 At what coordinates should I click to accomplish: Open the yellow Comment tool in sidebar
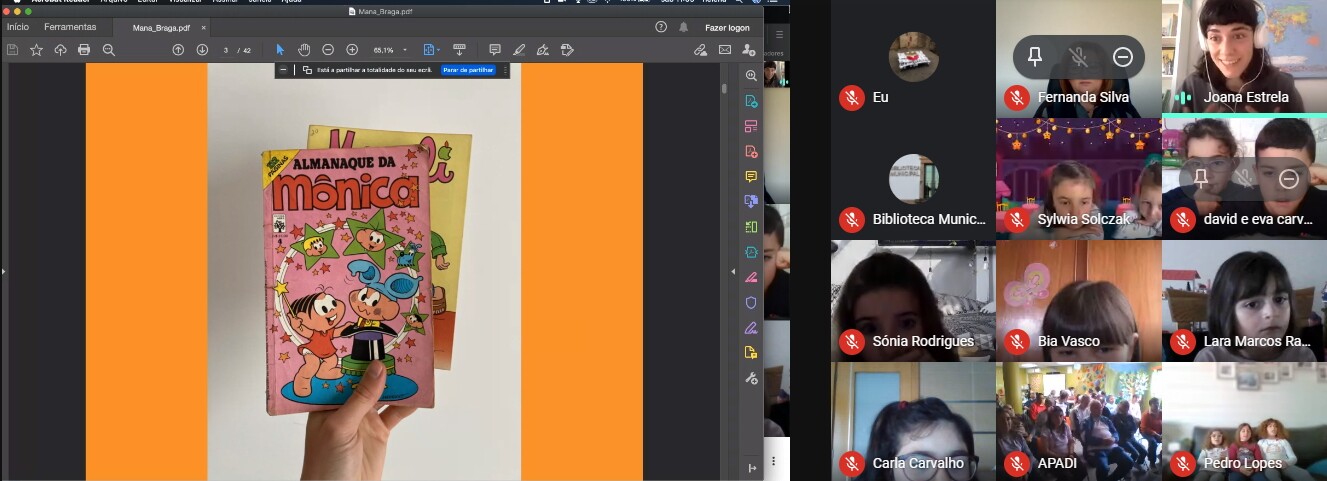(751, 176)
